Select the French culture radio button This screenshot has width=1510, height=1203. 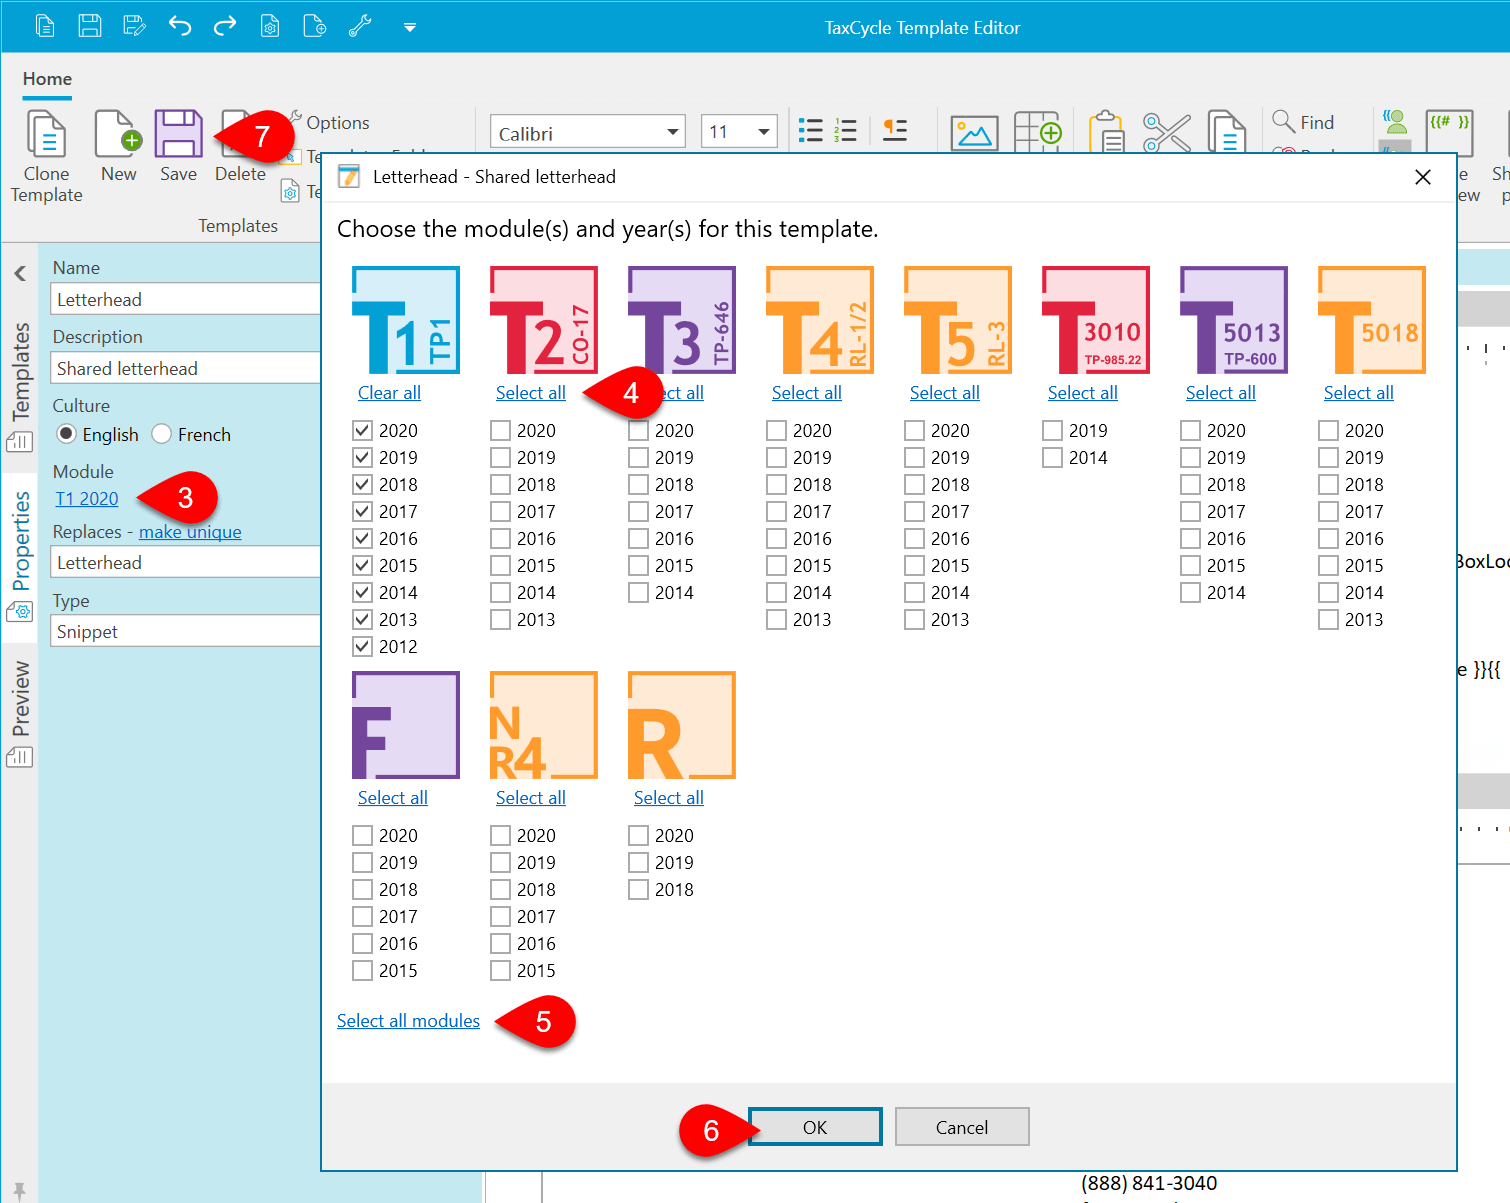coord(162,434)
